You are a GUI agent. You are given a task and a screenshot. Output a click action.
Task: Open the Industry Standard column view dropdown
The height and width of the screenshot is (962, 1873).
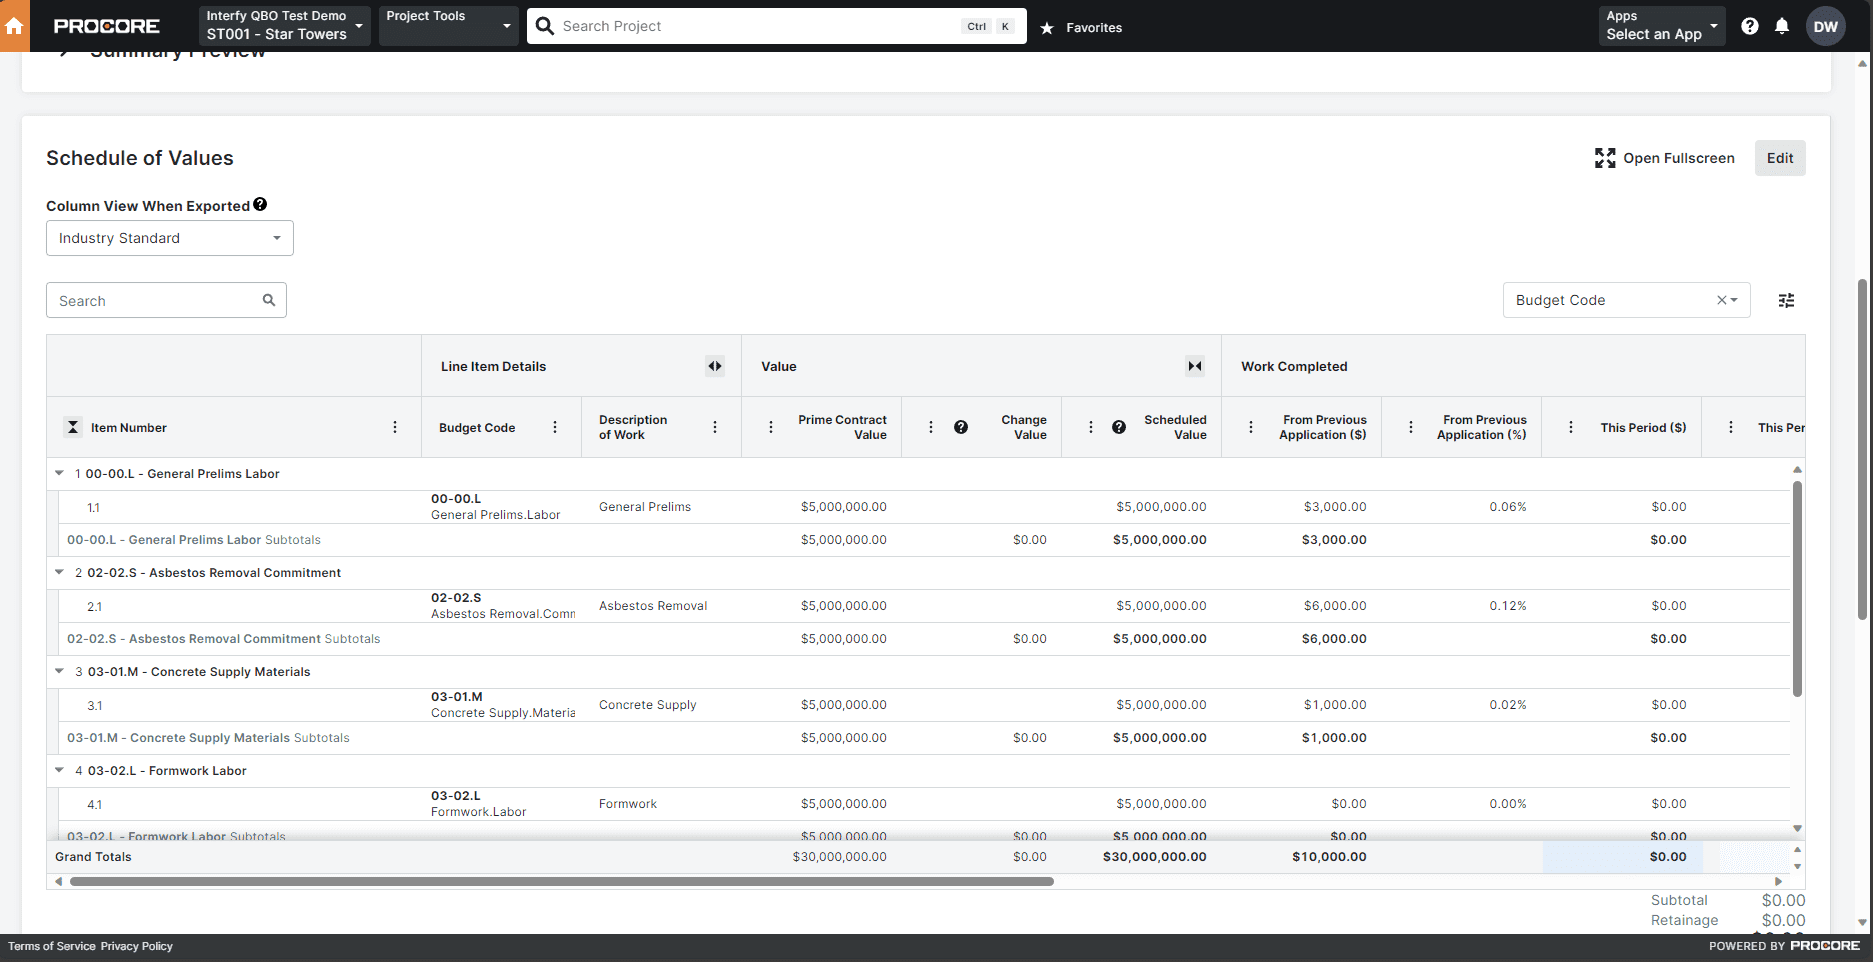(170, 239)
